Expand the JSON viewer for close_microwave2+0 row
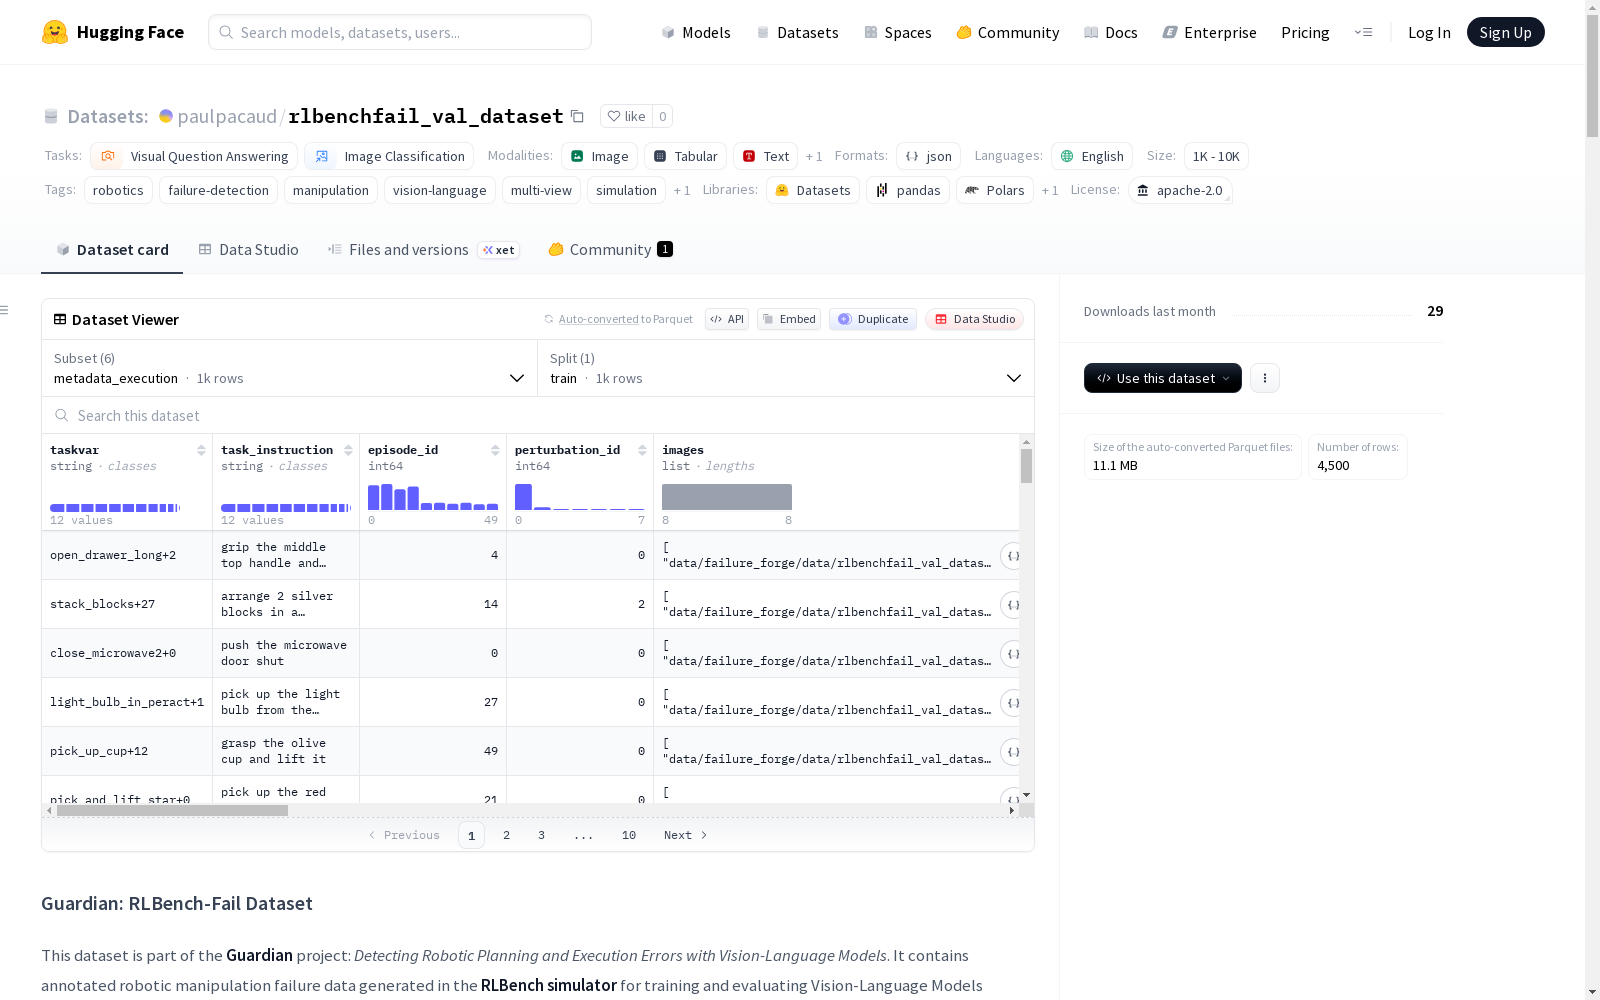Screen dimensions: 1600x1000 [x=1012, y=654]
